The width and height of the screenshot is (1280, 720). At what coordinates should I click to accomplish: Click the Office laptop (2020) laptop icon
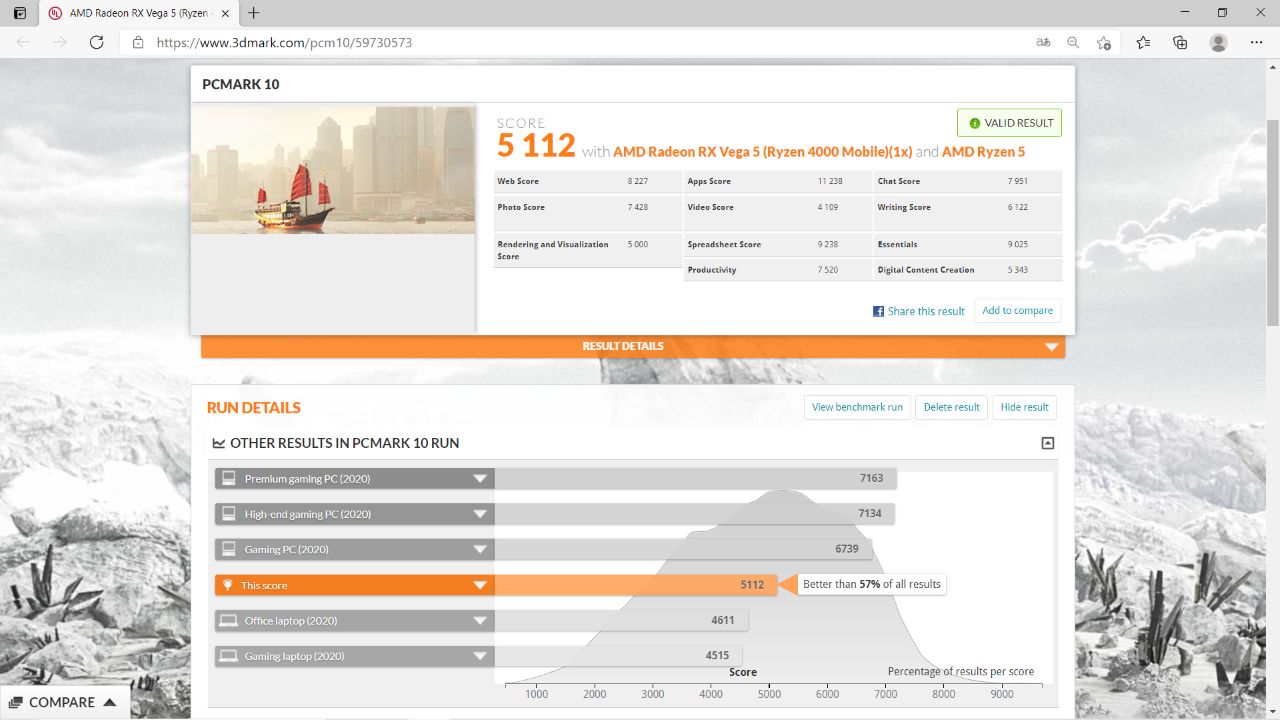[x=229, y=621]
